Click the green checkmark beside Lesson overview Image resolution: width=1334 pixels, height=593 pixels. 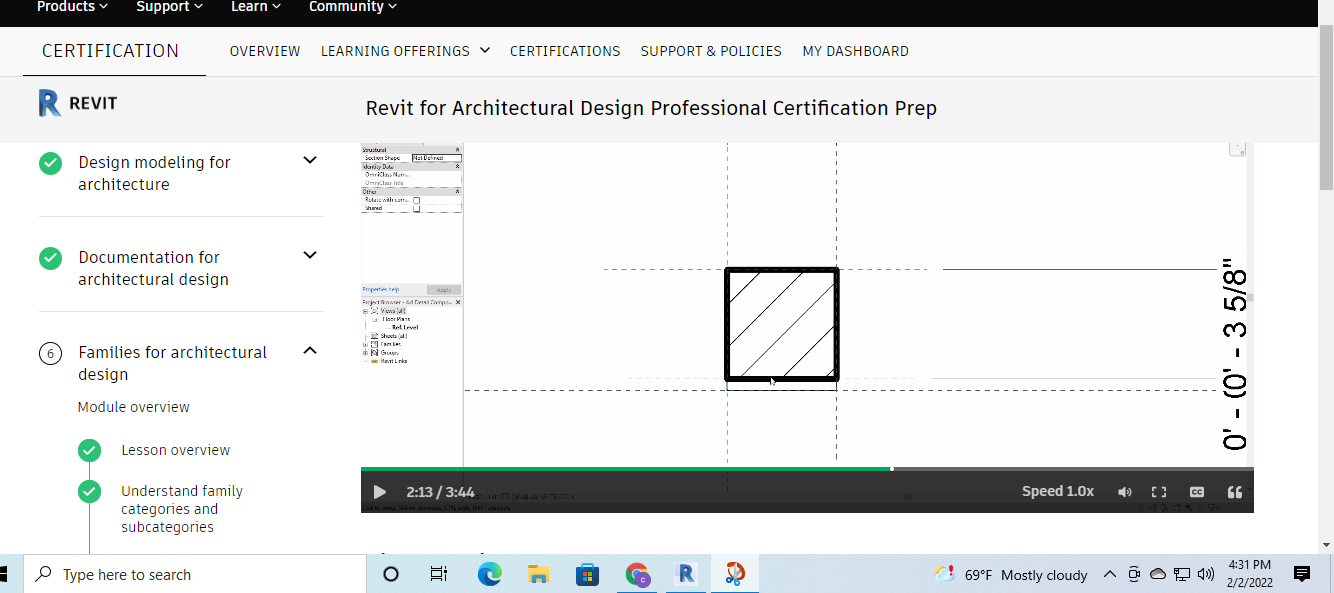coord(89,450)
